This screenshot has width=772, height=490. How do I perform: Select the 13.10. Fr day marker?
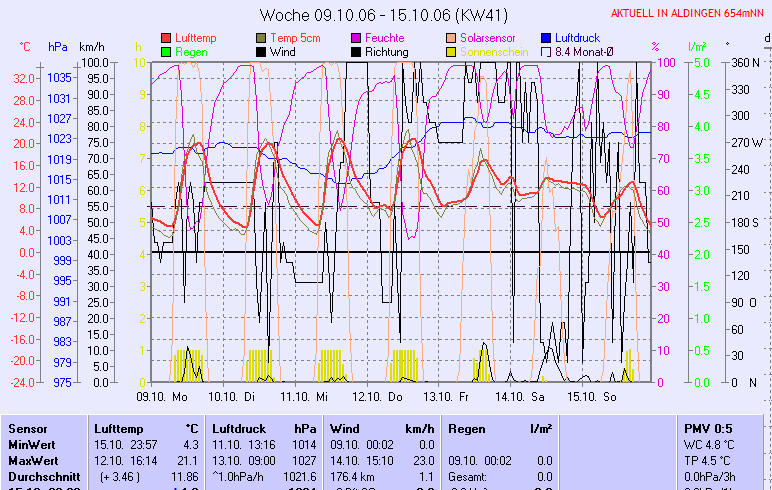446,396
